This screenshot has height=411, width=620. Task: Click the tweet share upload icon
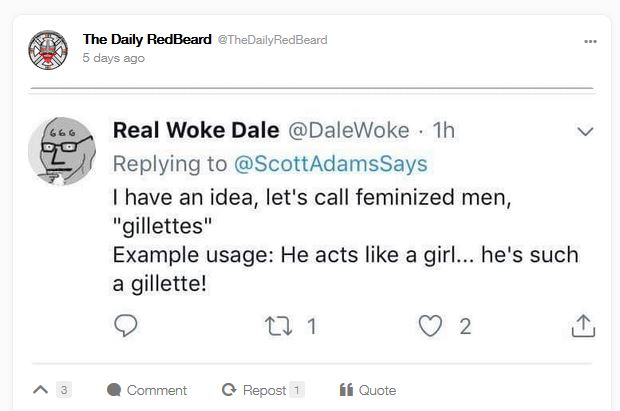pyautogui.click(x=583, y=325)
